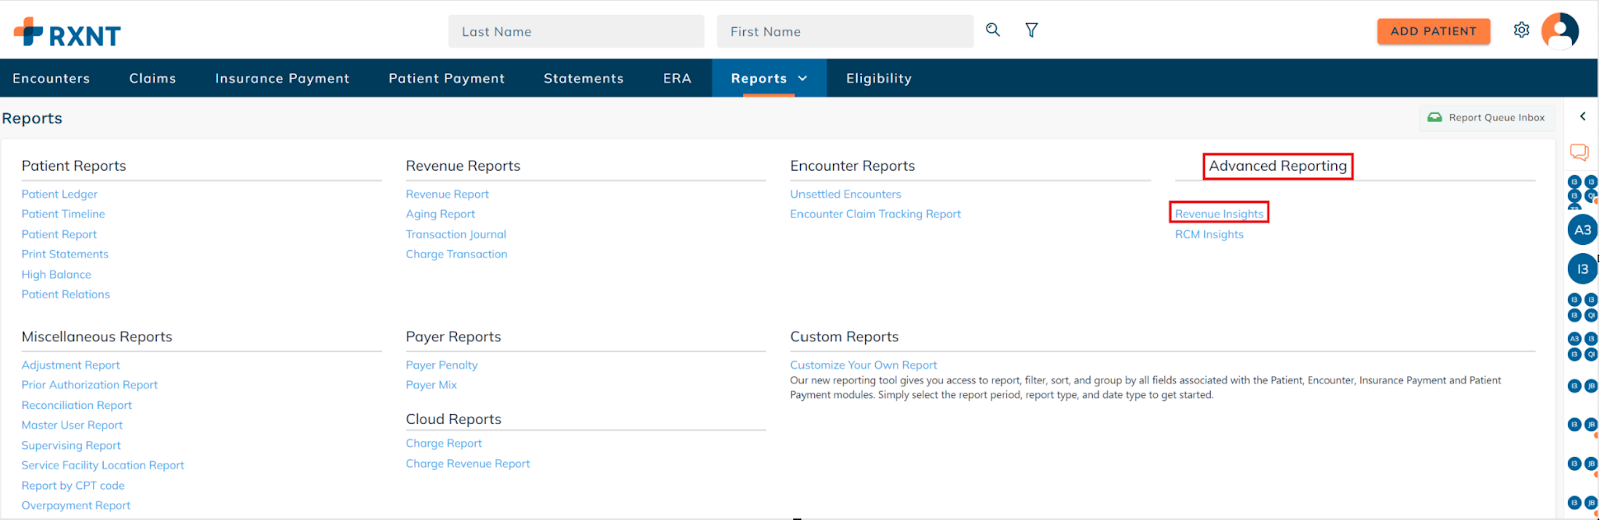
Task: Go to the Insurance Payment tab
Action: tap(282, 78)
